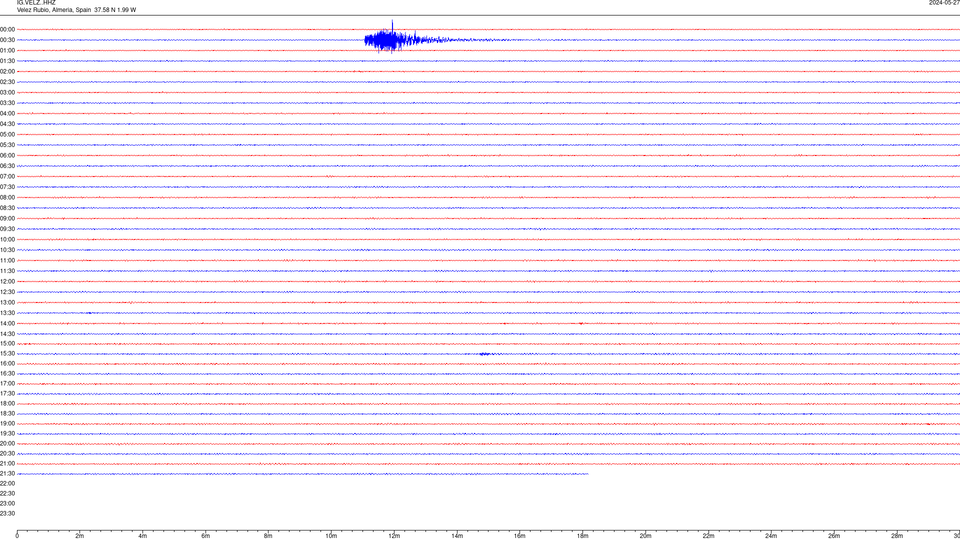This screenshot has width=960, height=540.
Task: Click the 09:00 time label
Action: (x=7, y=219)
